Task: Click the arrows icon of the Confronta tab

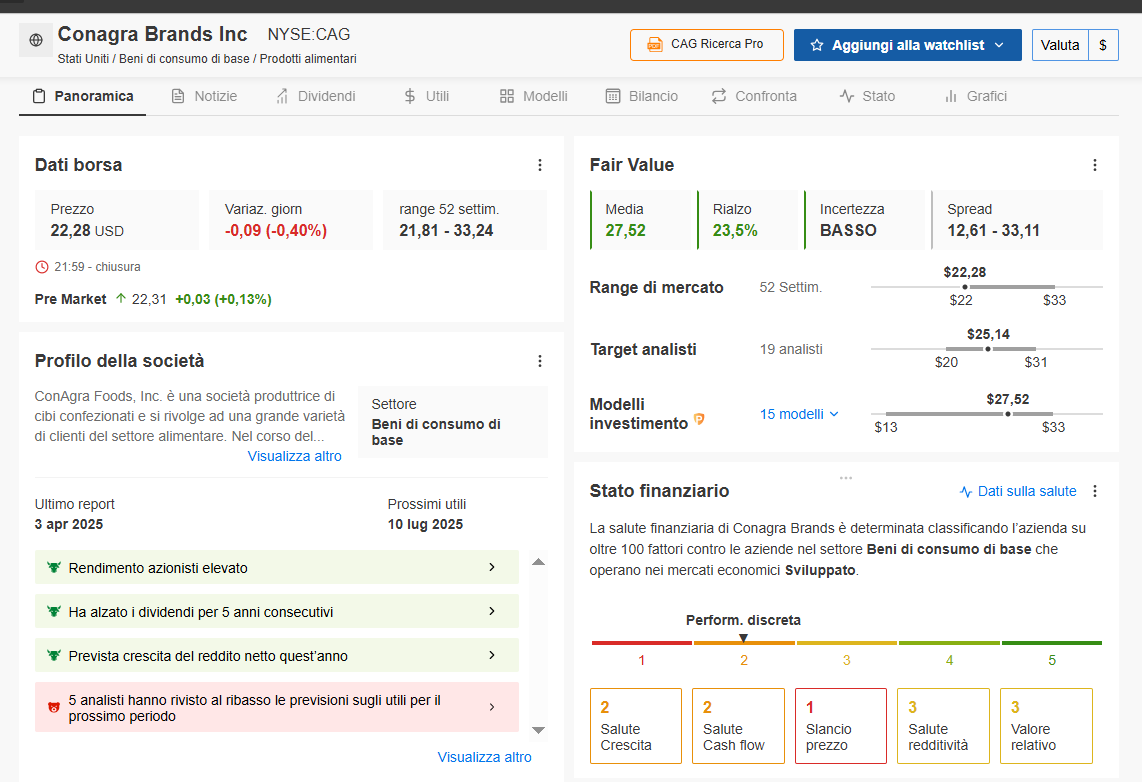Action: click(719, 96)
